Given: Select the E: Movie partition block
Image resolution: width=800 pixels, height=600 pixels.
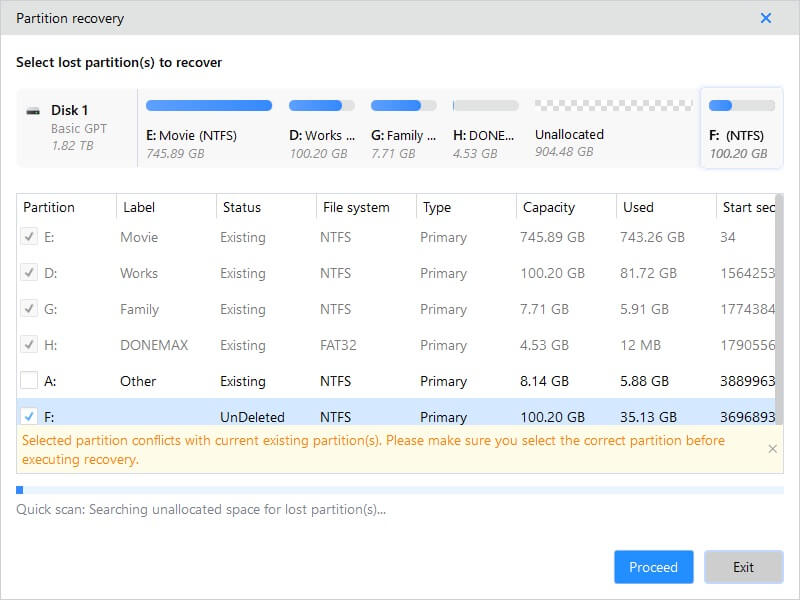Looking at the screenshot, I should tap(209, 129).
